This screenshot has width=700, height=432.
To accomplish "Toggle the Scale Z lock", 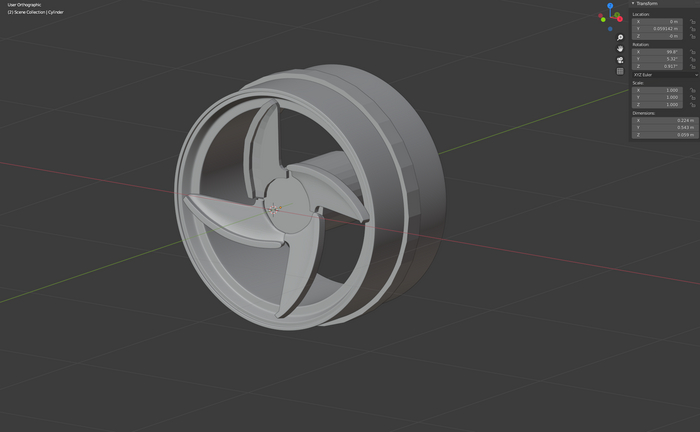I will [x=693, y=105].
